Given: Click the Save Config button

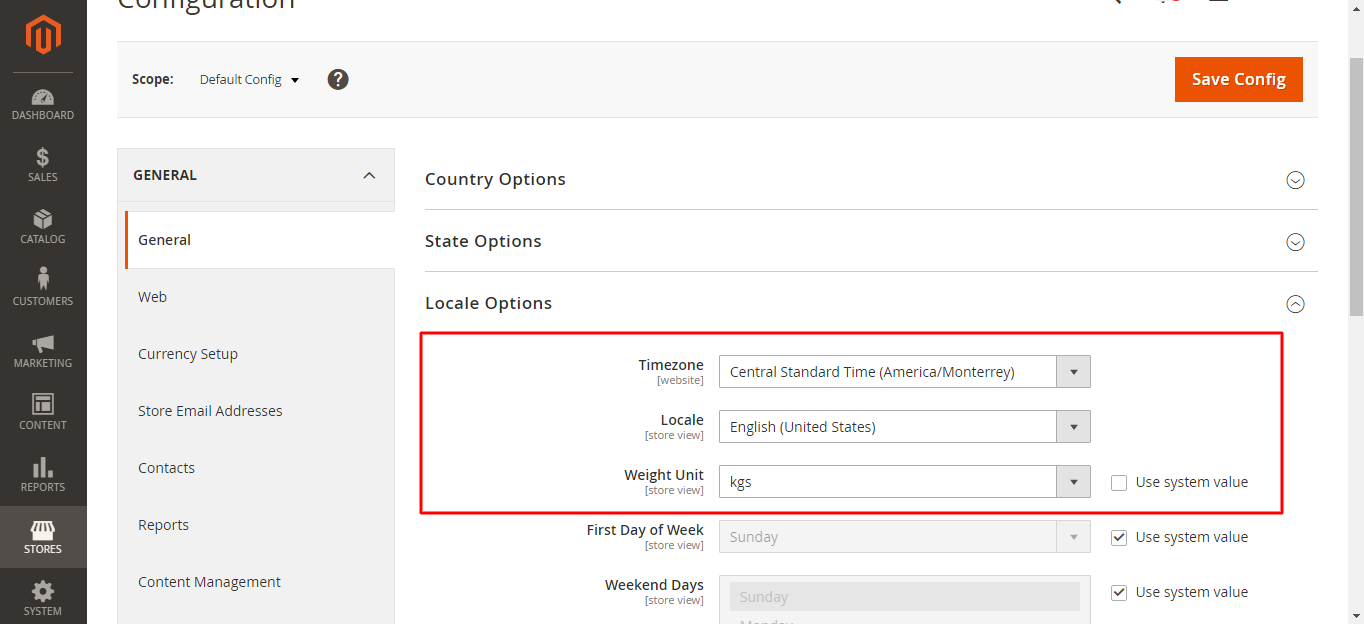Looking at the screenshot, I should pyautogui.click(x=1238, y=79).
